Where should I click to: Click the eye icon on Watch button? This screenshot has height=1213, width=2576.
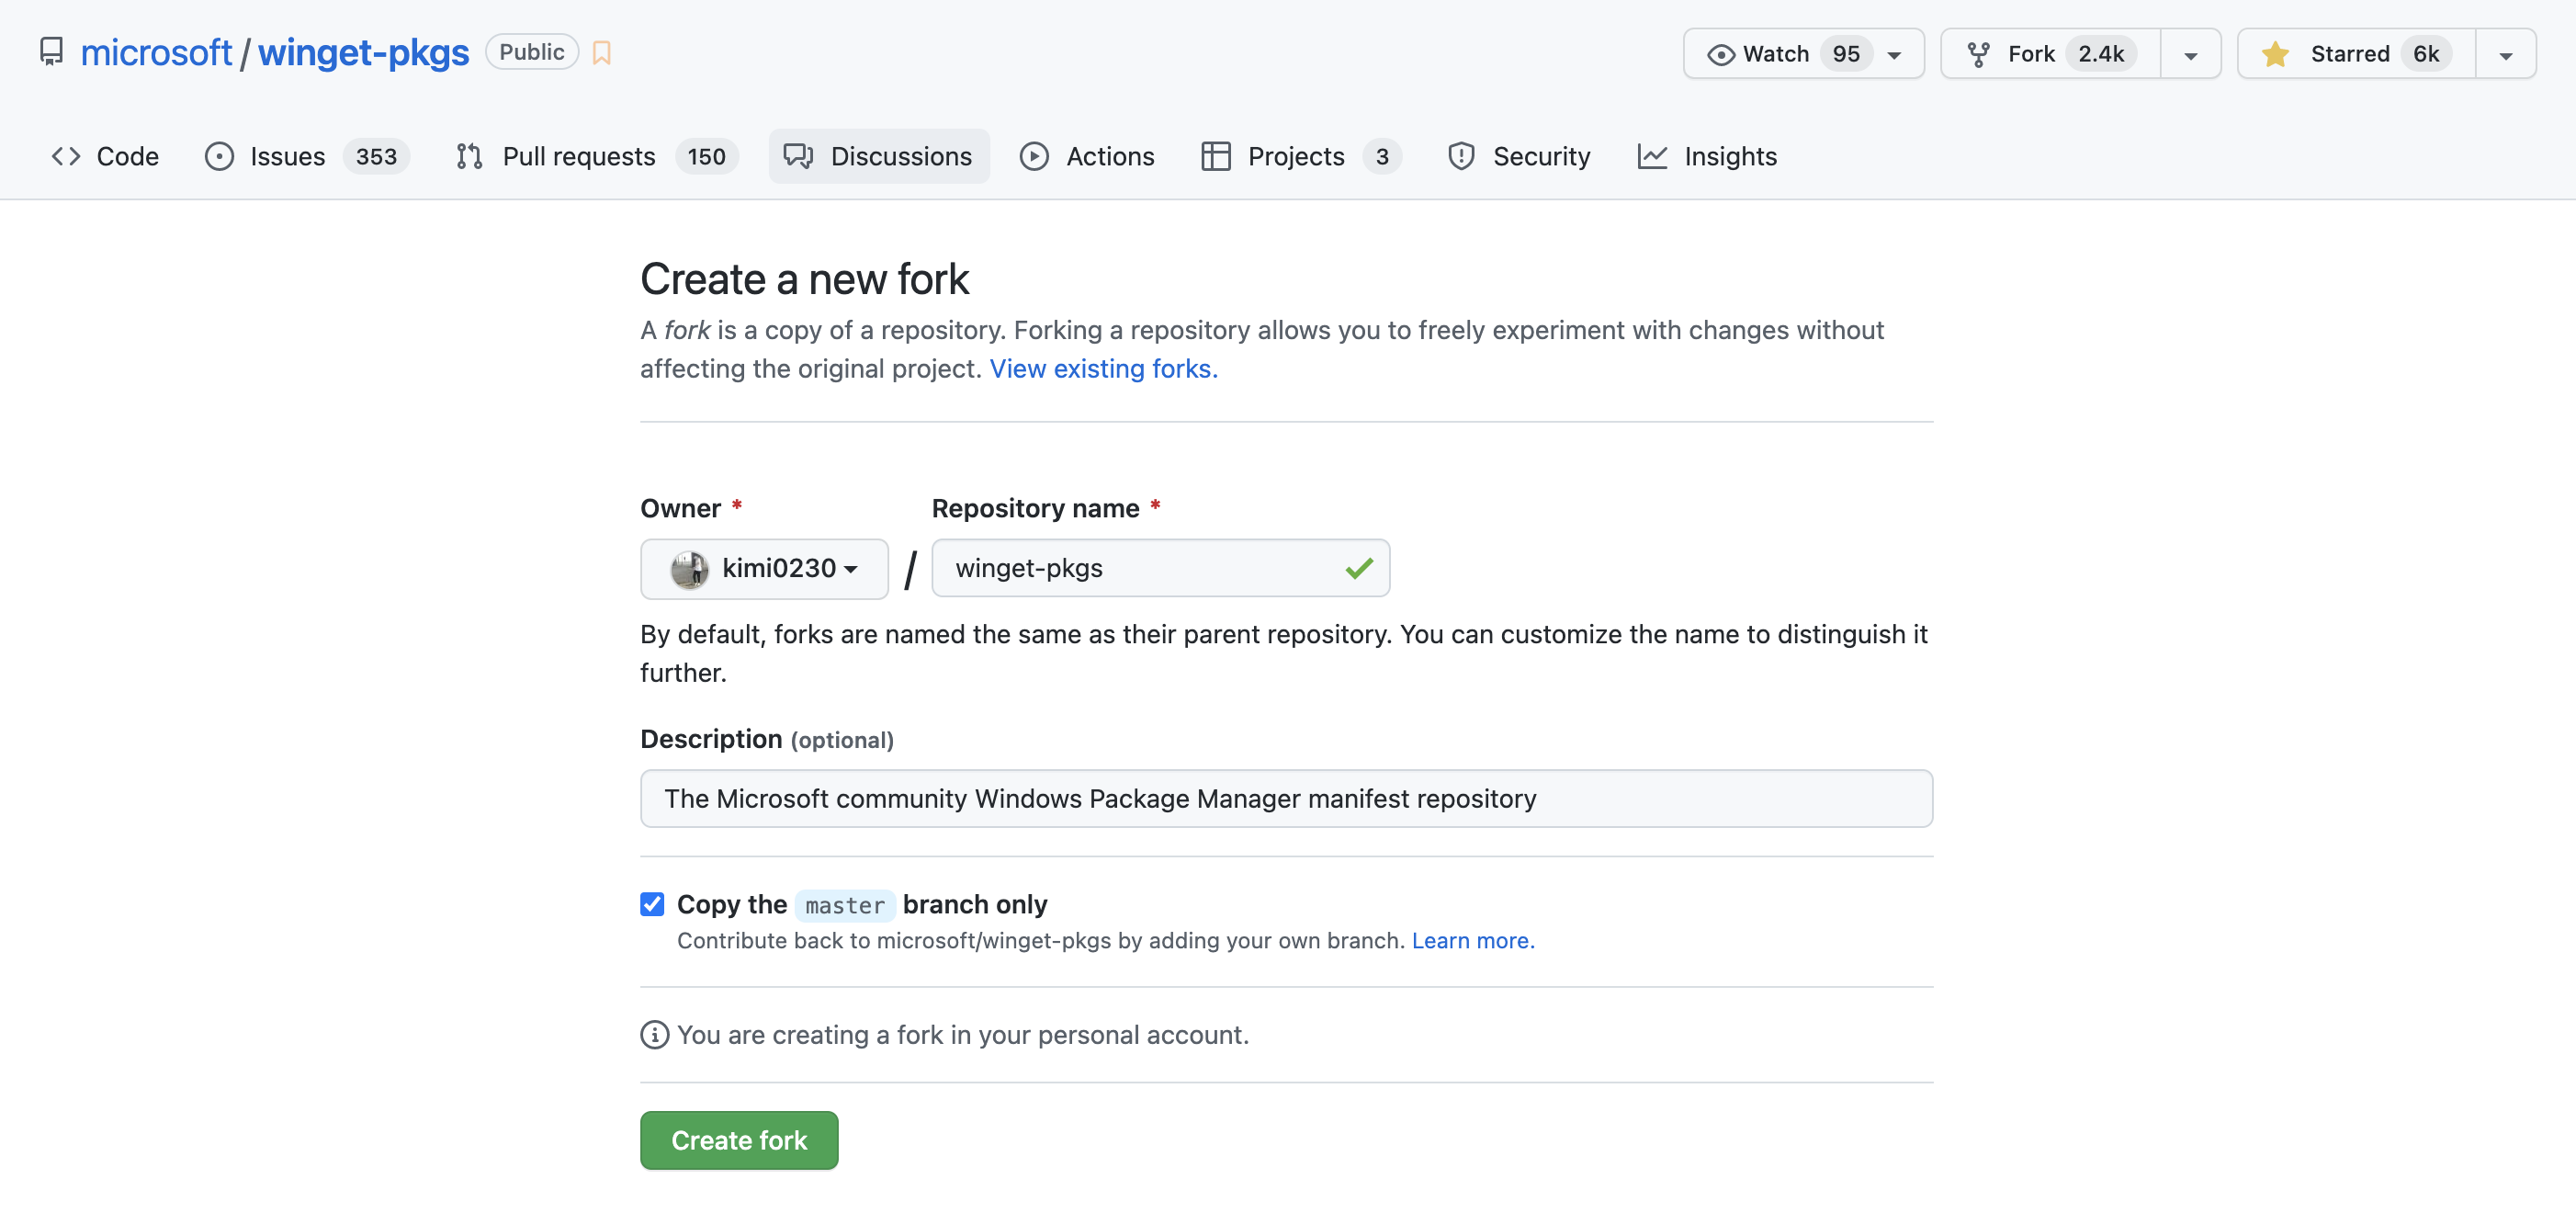(1720, 54)
